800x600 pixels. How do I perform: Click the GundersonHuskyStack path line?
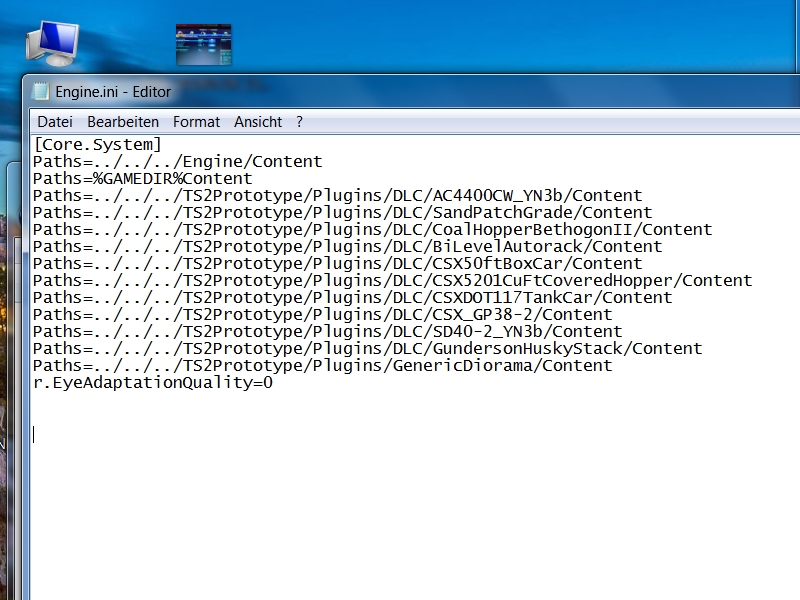click(368, 348)
